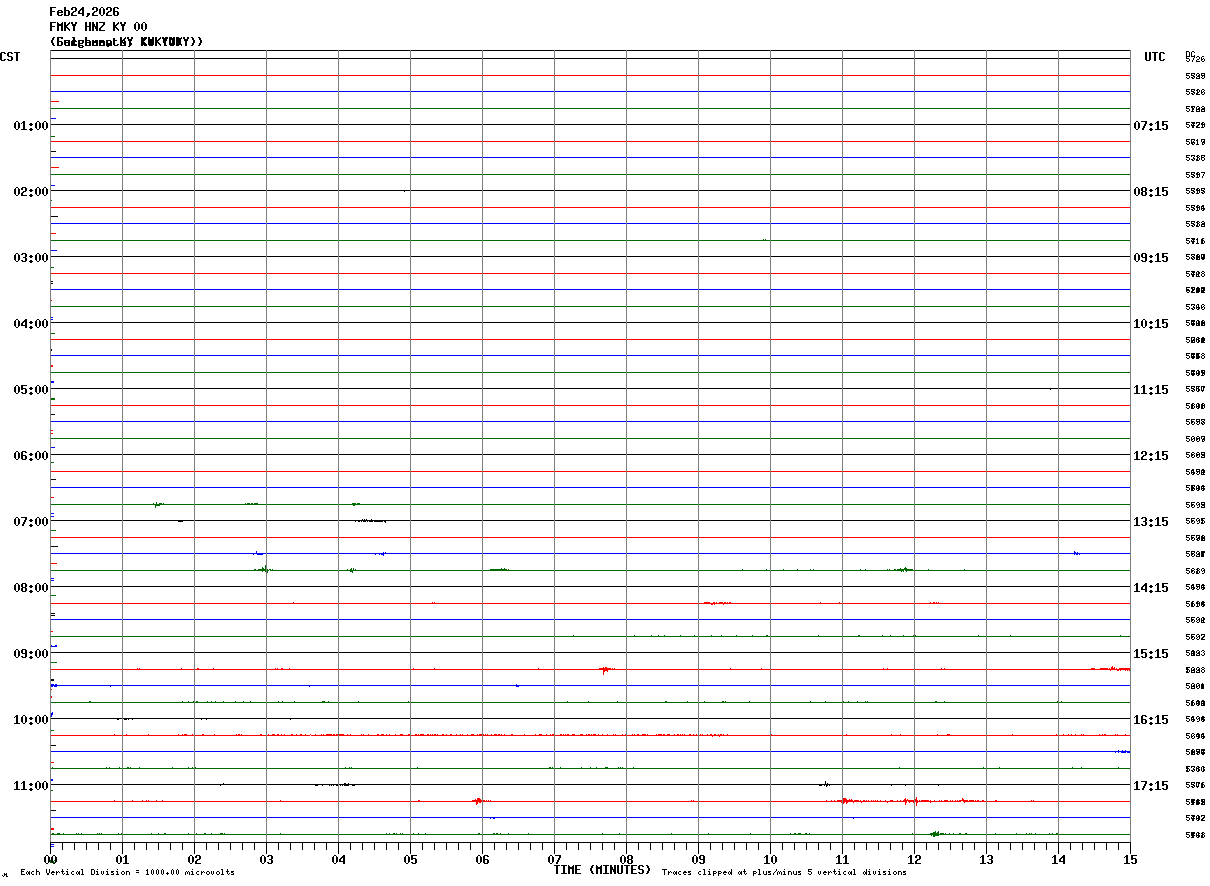Screen dimensions: 1210x886
Task: Click minute 10 on bottom axis
Action: coord(770,859)
